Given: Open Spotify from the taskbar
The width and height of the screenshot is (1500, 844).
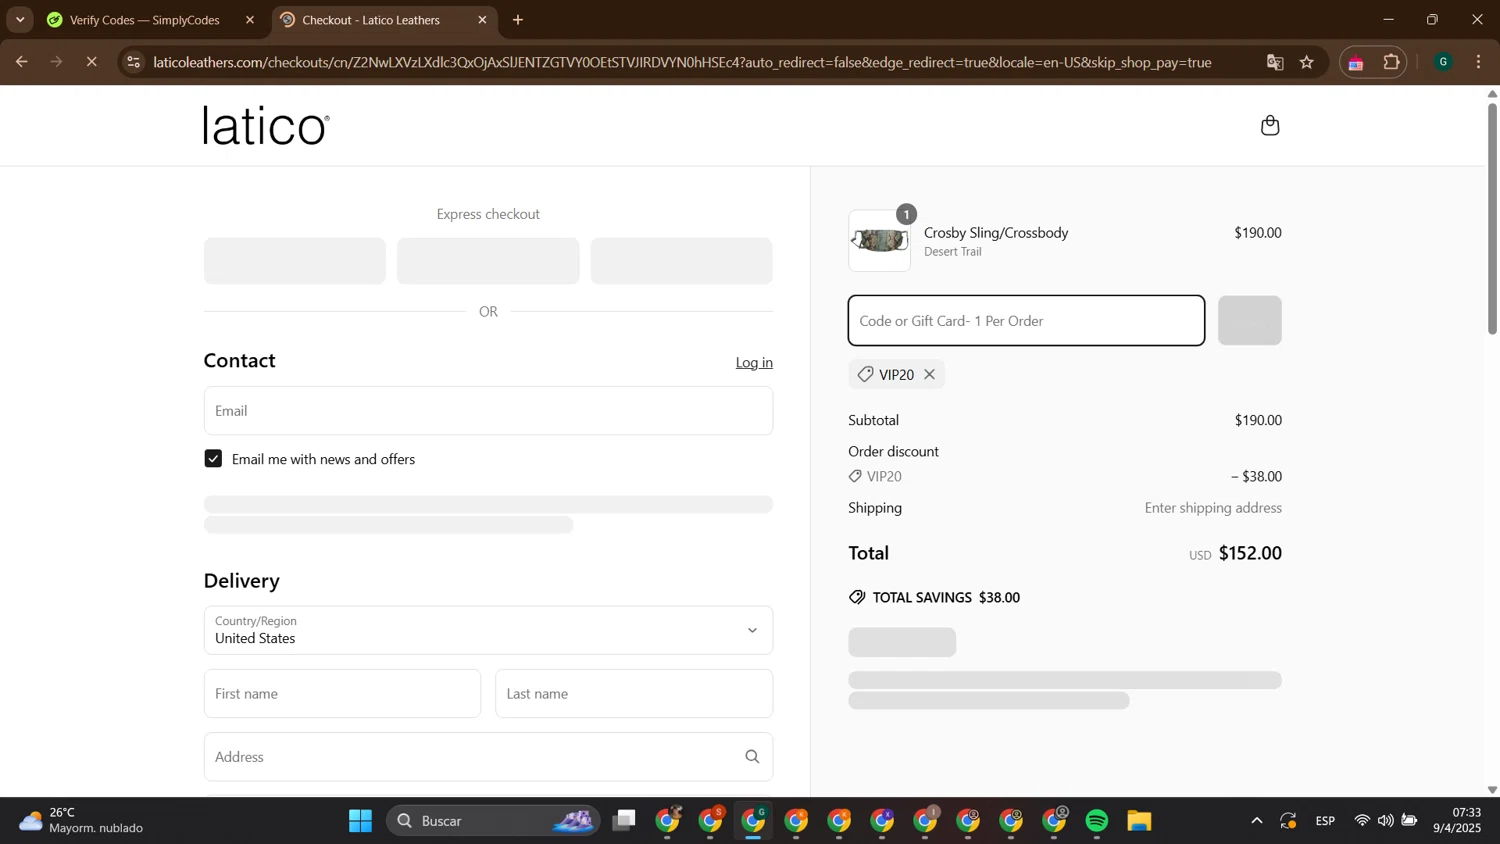Looking at the screenshot, I should (x=1097, y=821).
